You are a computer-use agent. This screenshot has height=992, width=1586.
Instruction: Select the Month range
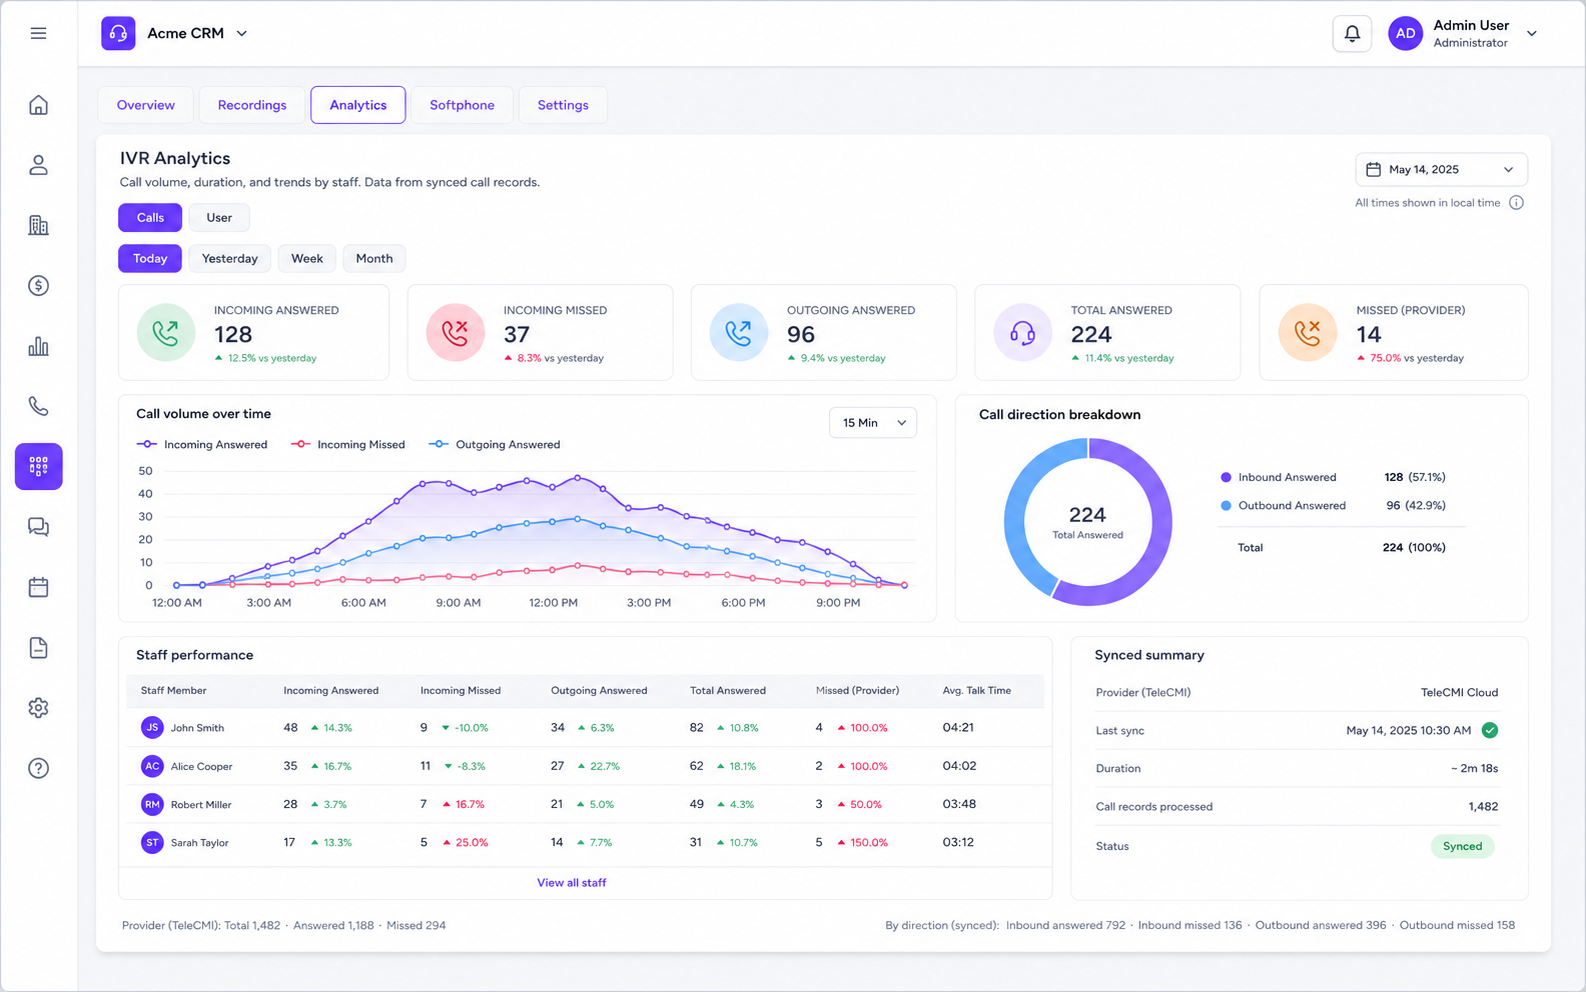(374, 258)
